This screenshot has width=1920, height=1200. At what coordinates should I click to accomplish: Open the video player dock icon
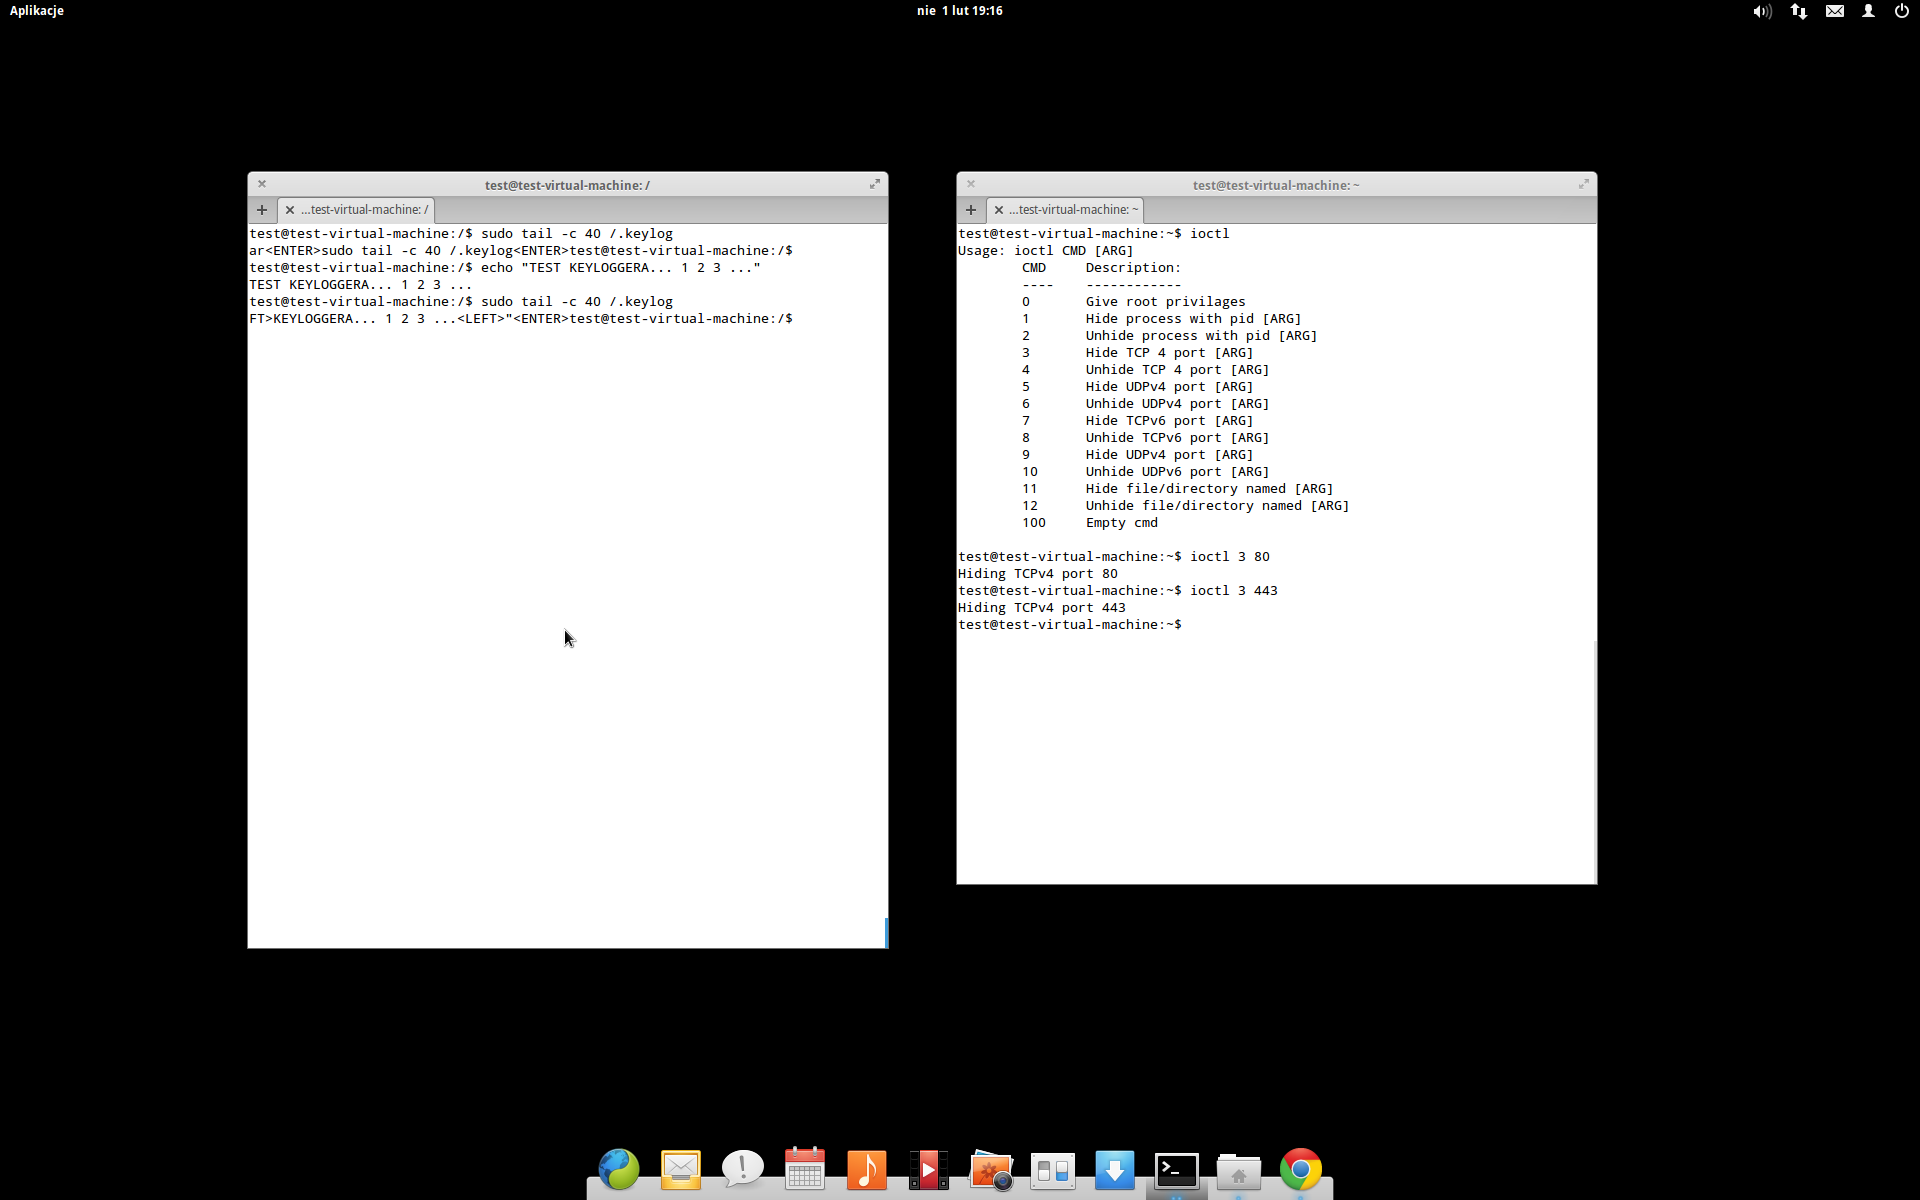[x=928, y=1169]
